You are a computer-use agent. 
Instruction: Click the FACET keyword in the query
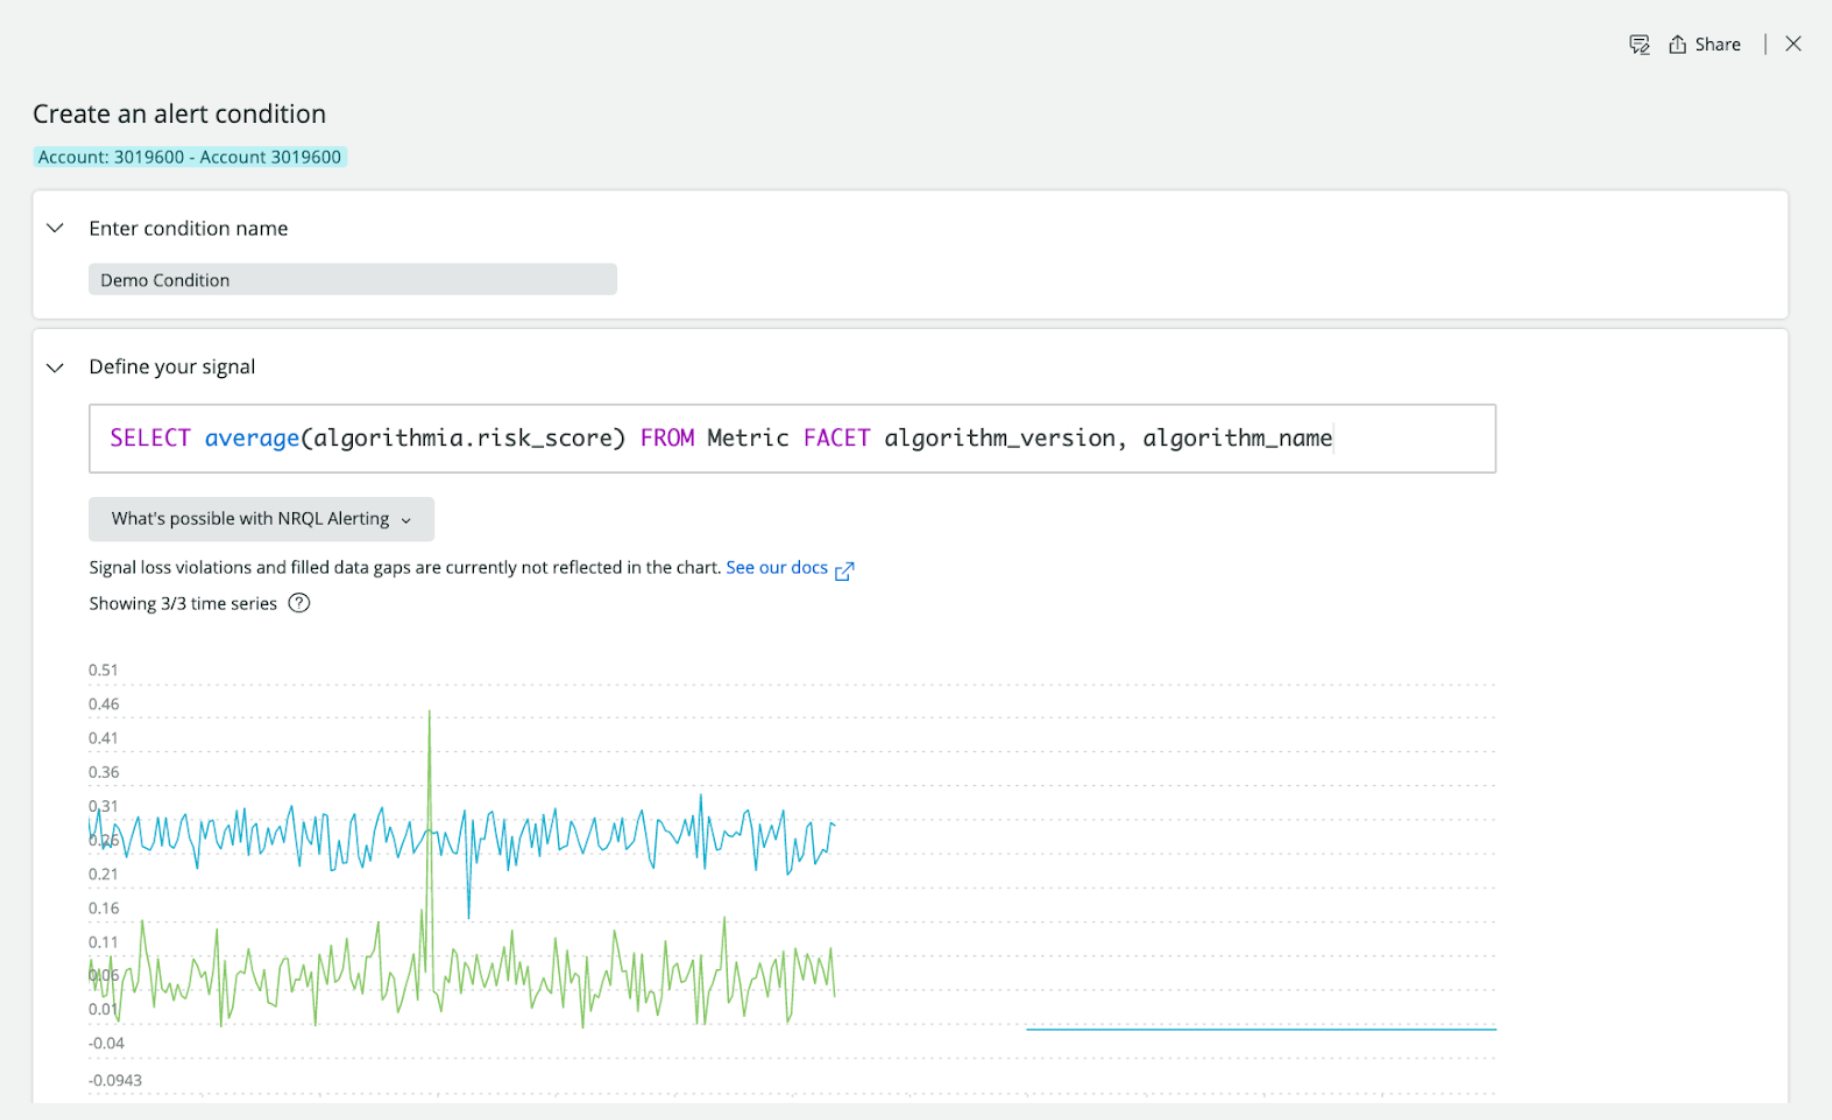tap(837, 438)
